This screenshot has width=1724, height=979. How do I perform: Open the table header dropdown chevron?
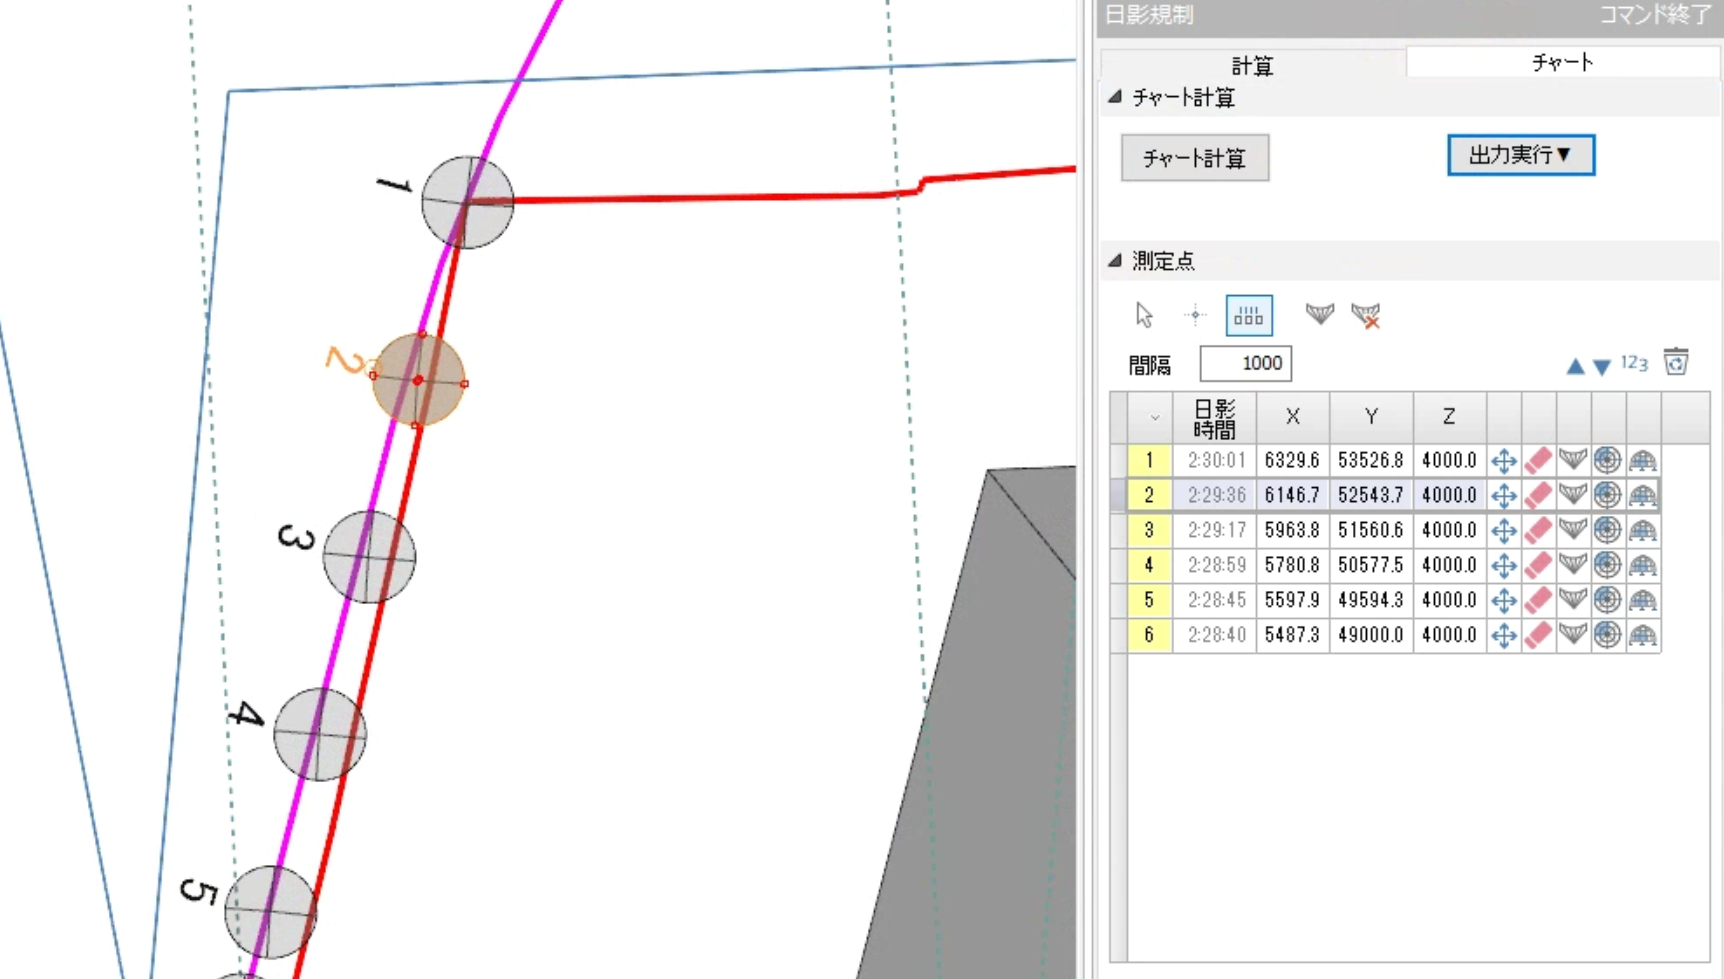tap(1155, 418)
